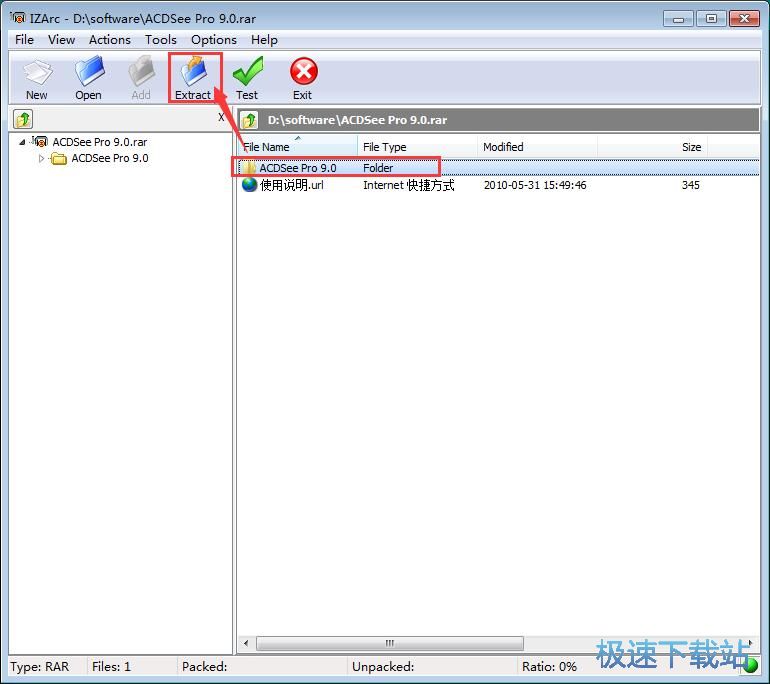Open the Tools menu
Screen dimensions: 770x684
pyautogui.click(x=161, y=39)
